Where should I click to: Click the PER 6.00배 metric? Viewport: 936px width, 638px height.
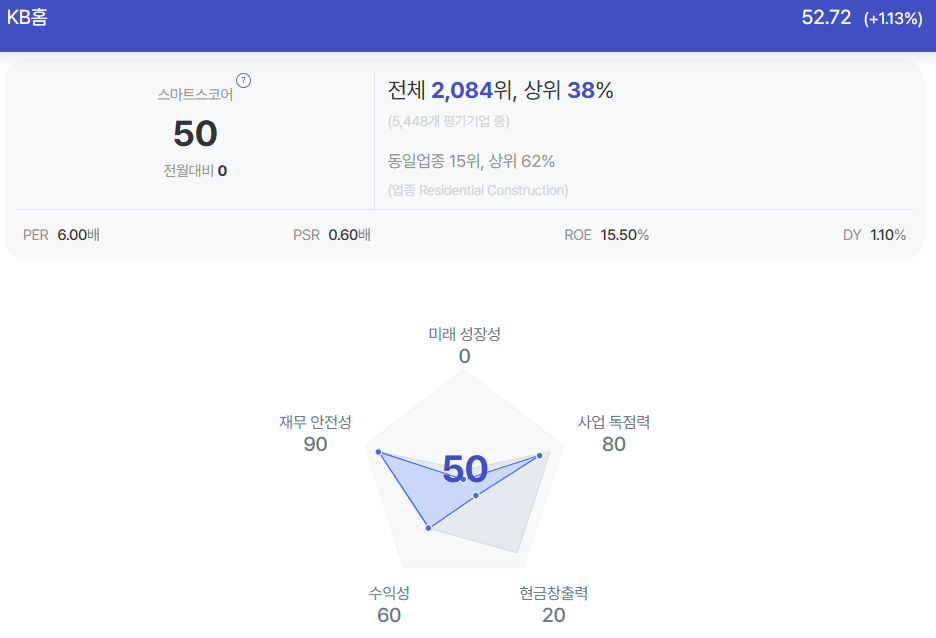click(x=61, y=235)
